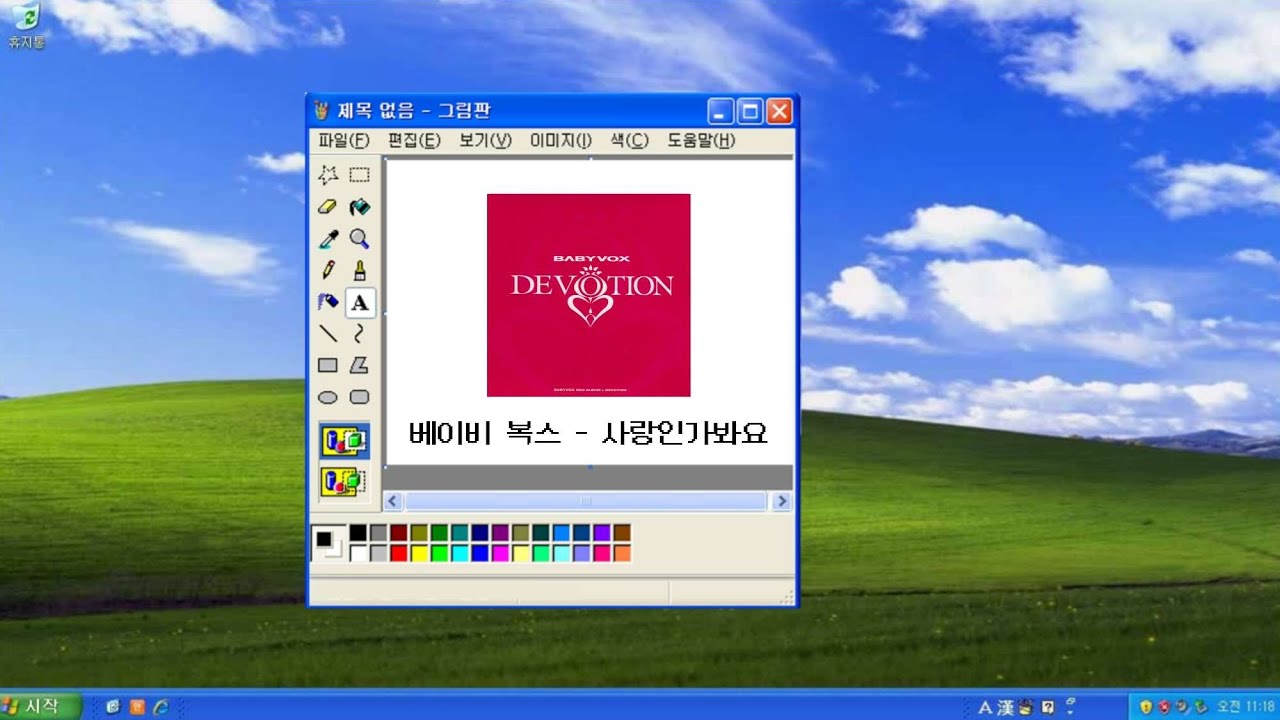
Task: Choose the bright yellow palette swatch
Action: click(419, 553)
